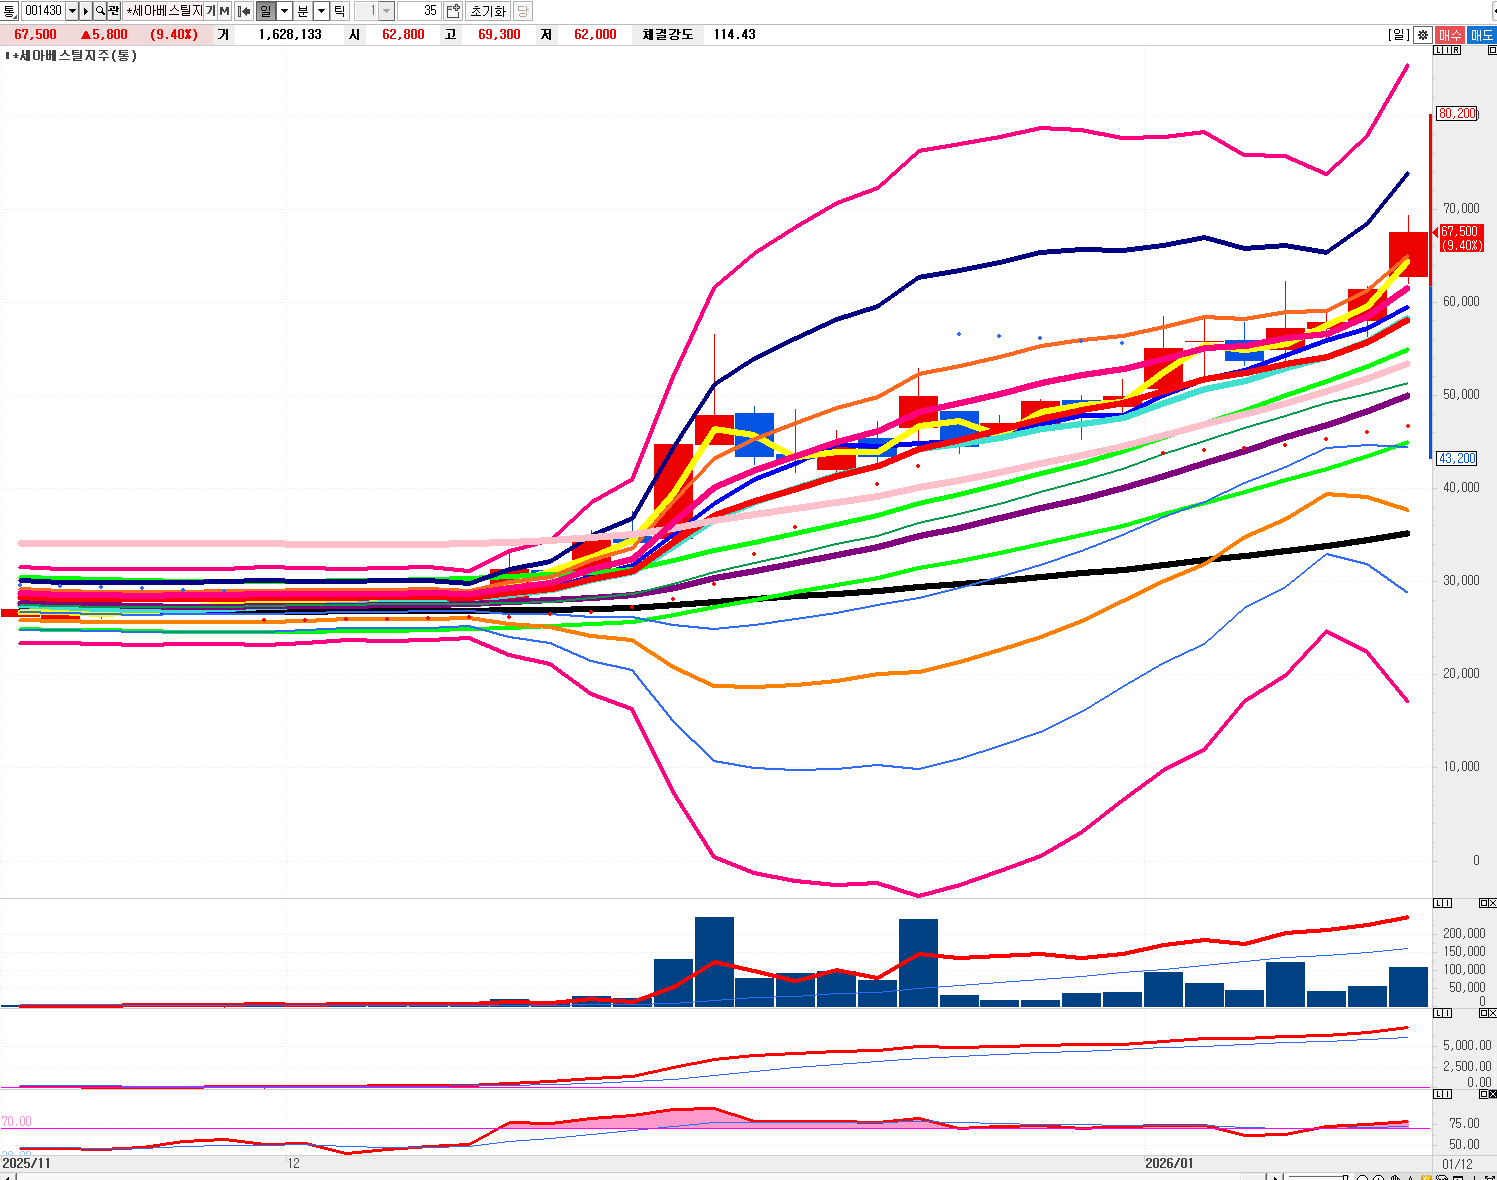The height and width of the screenshot is (1180, 1497).
Task: Click the add-chart icon beside 35
Action: tap(453, 11)
